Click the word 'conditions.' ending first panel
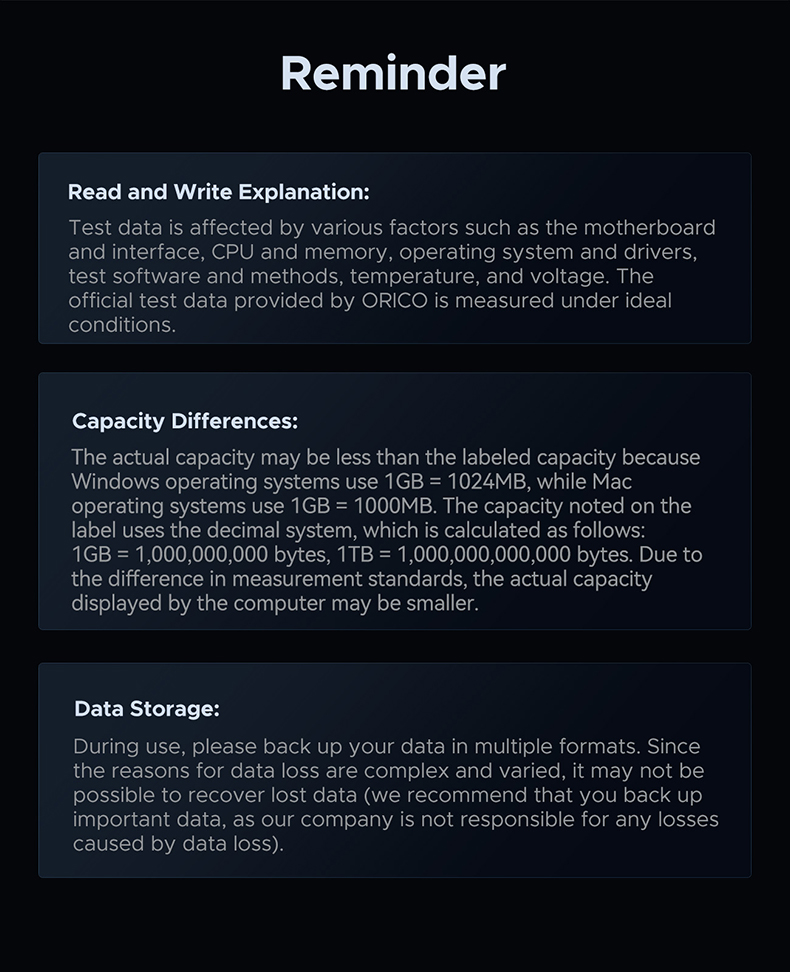Image resolution: width=790 pixels, height=972 pixels. pyautogui.click(x=122, y=325)
